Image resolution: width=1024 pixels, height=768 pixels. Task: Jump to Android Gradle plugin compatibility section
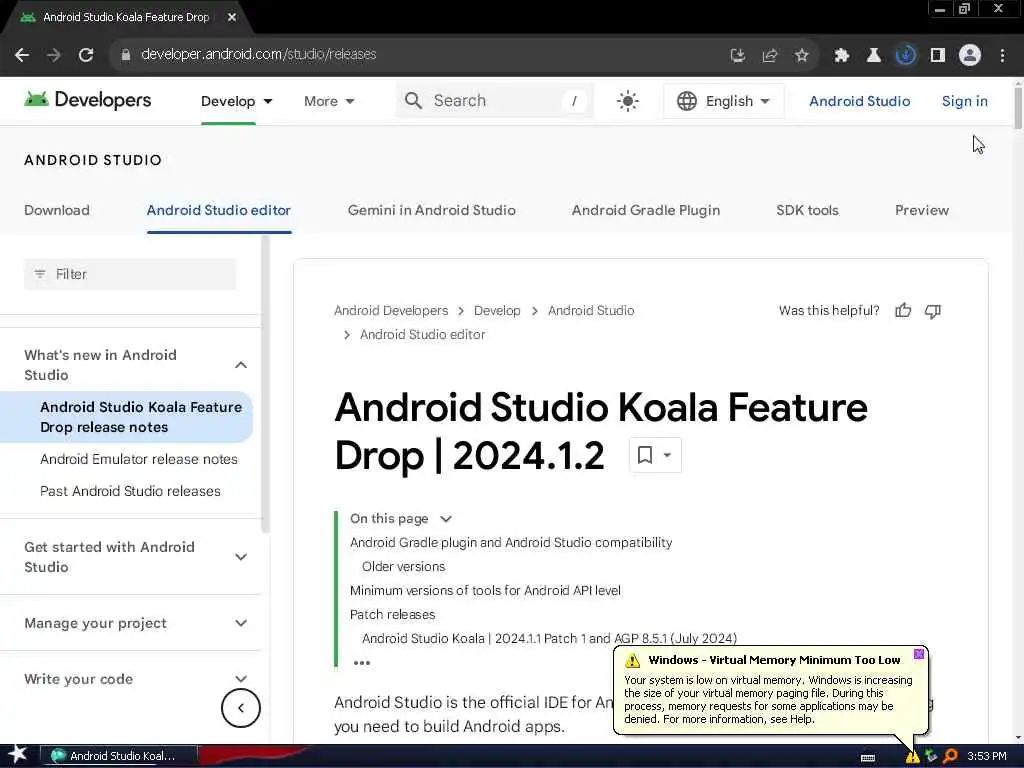511,543
